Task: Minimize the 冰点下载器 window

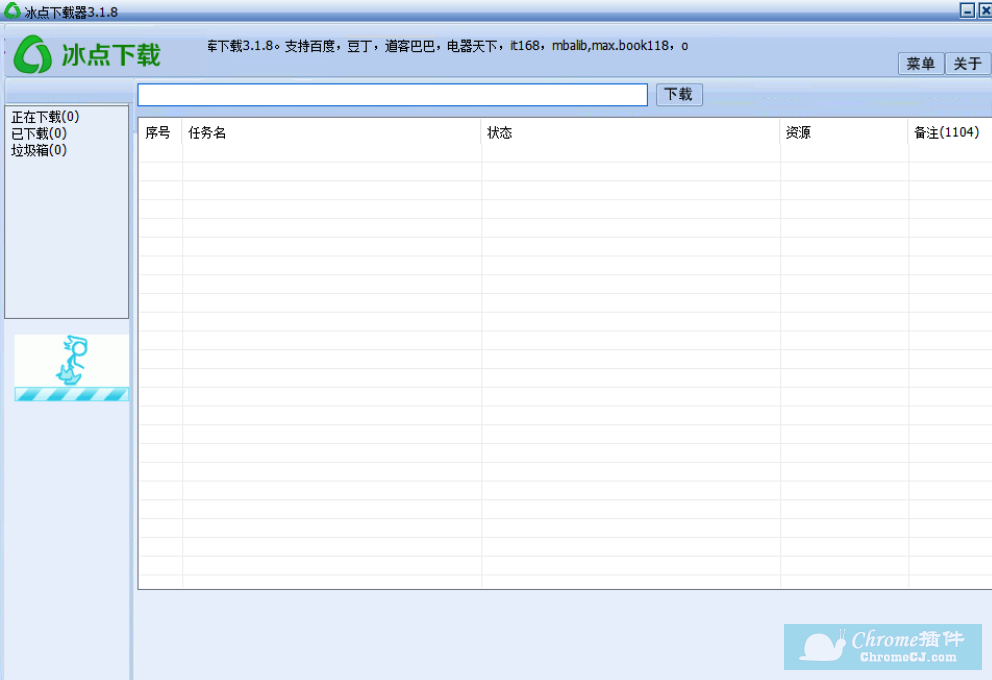Action: [967, 10]
